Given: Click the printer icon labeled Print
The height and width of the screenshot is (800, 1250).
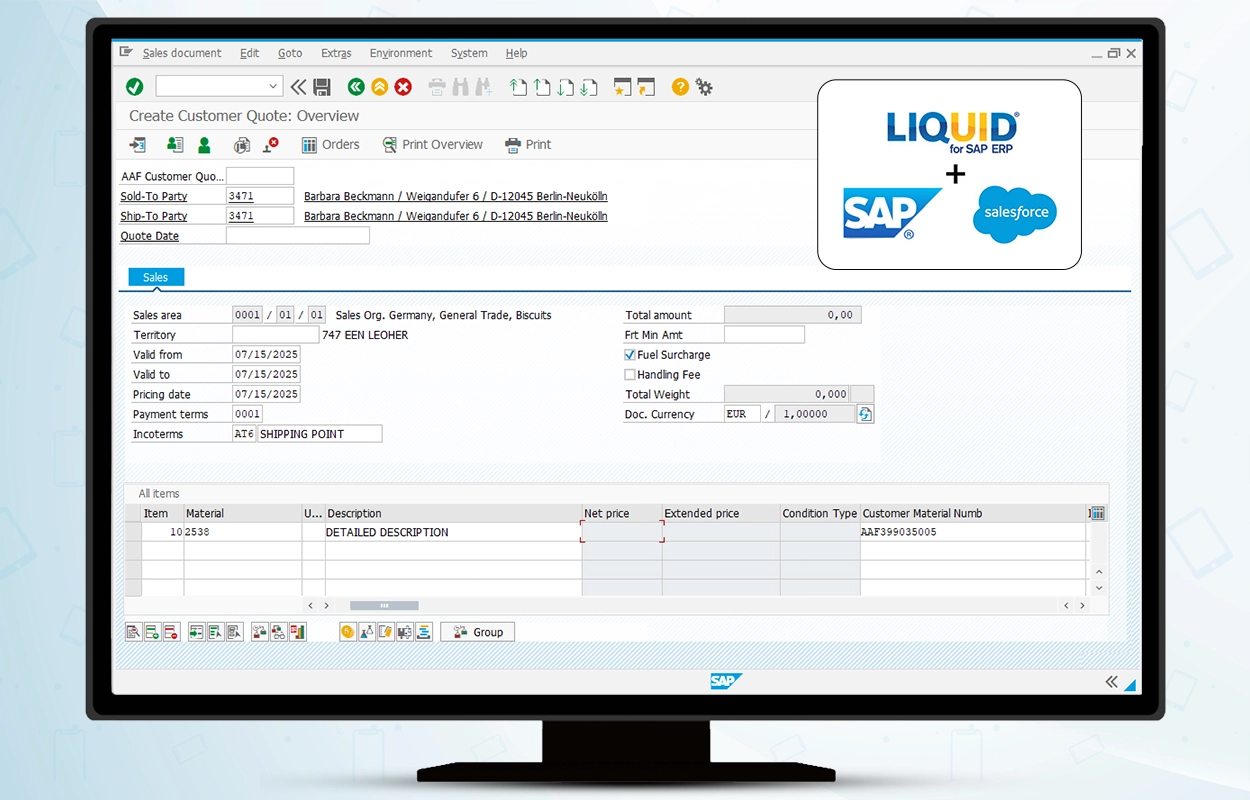Looking at the screenshot, I should click(x=513, y=145).
